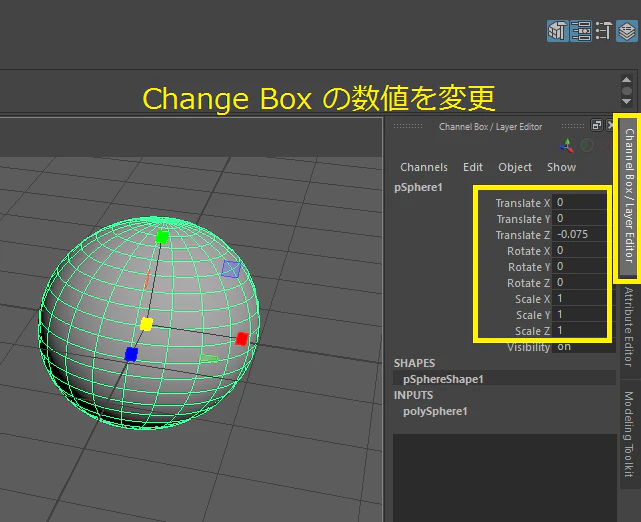
Task: Expand the polySphere1 input node
Action: (x=435, y=411)
